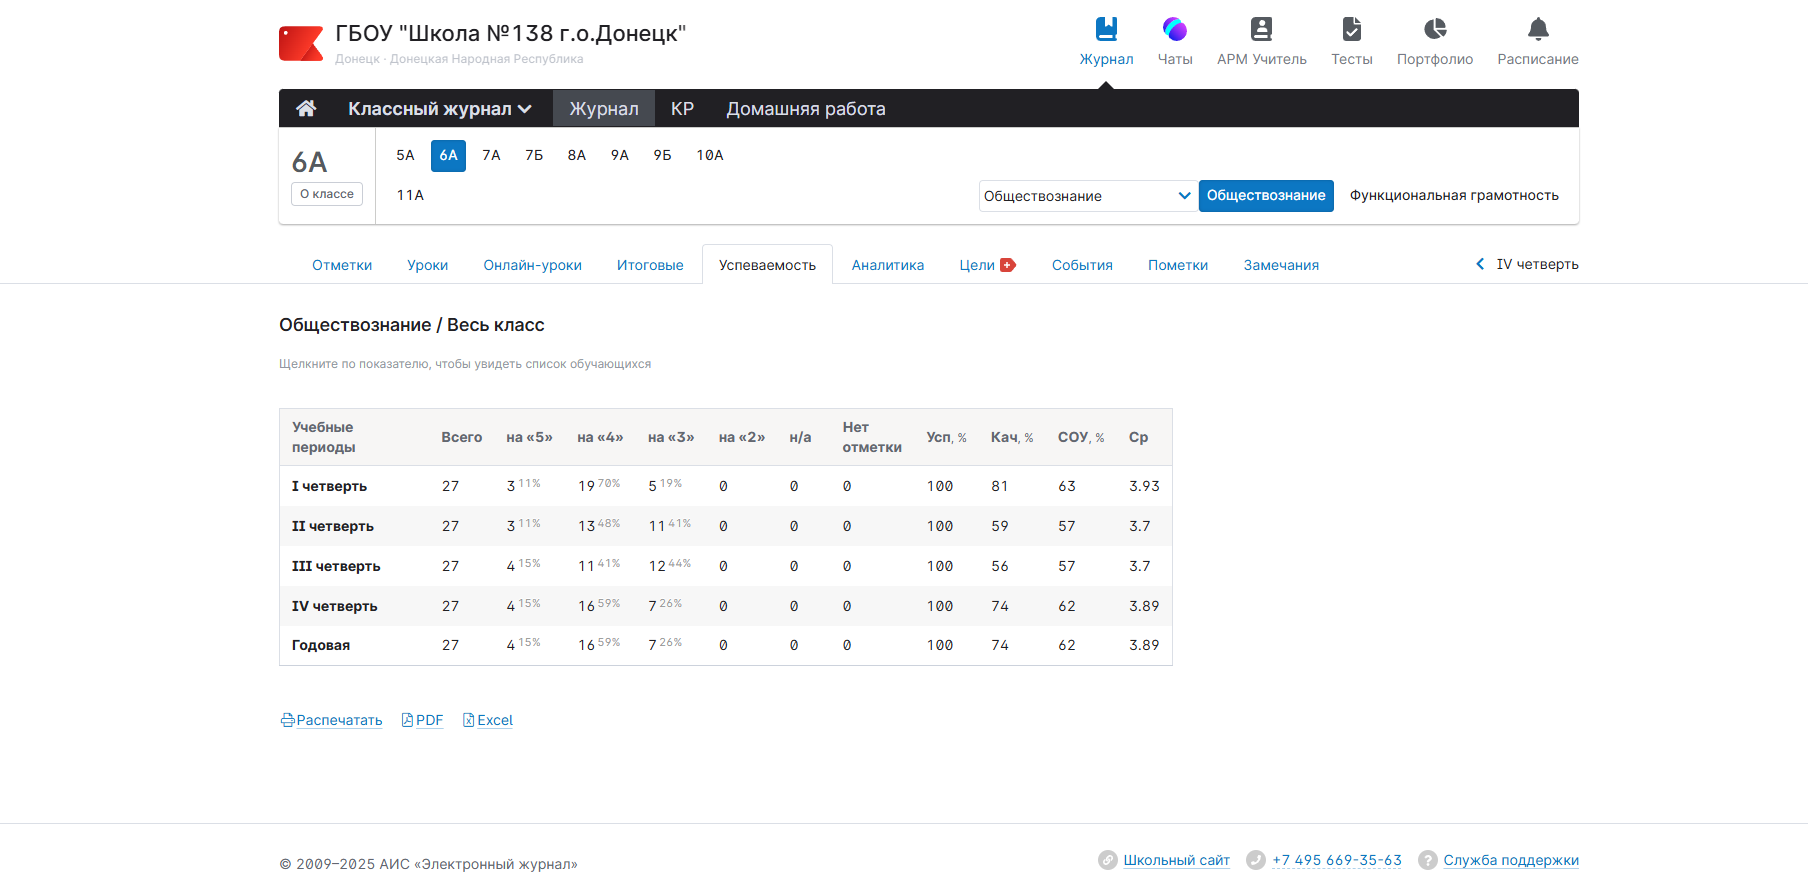The height and width of the screenshot is (892, 1808).
Task: Click the II четверть row label
Action: [x=333, y=526]
